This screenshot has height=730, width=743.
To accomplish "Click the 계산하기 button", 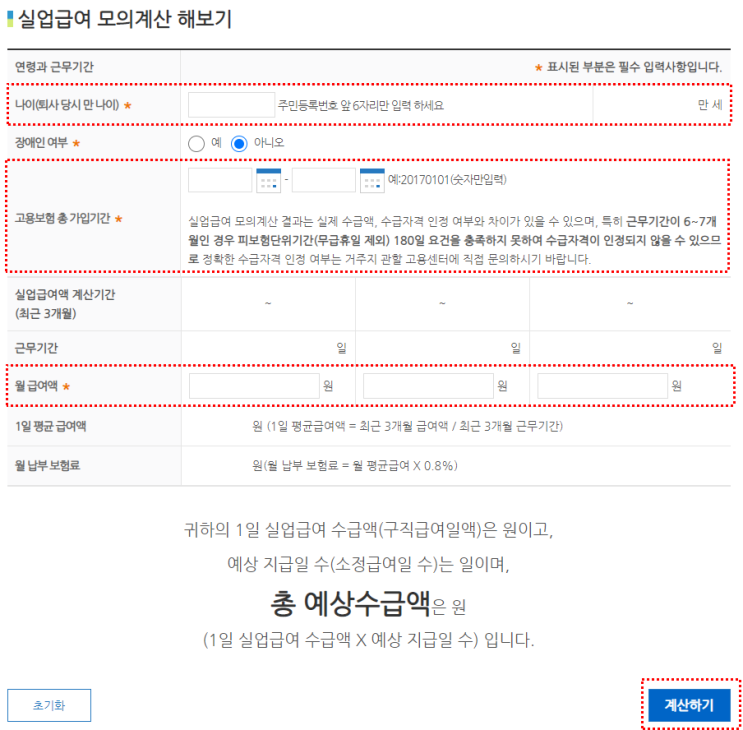I will point(689,705).
